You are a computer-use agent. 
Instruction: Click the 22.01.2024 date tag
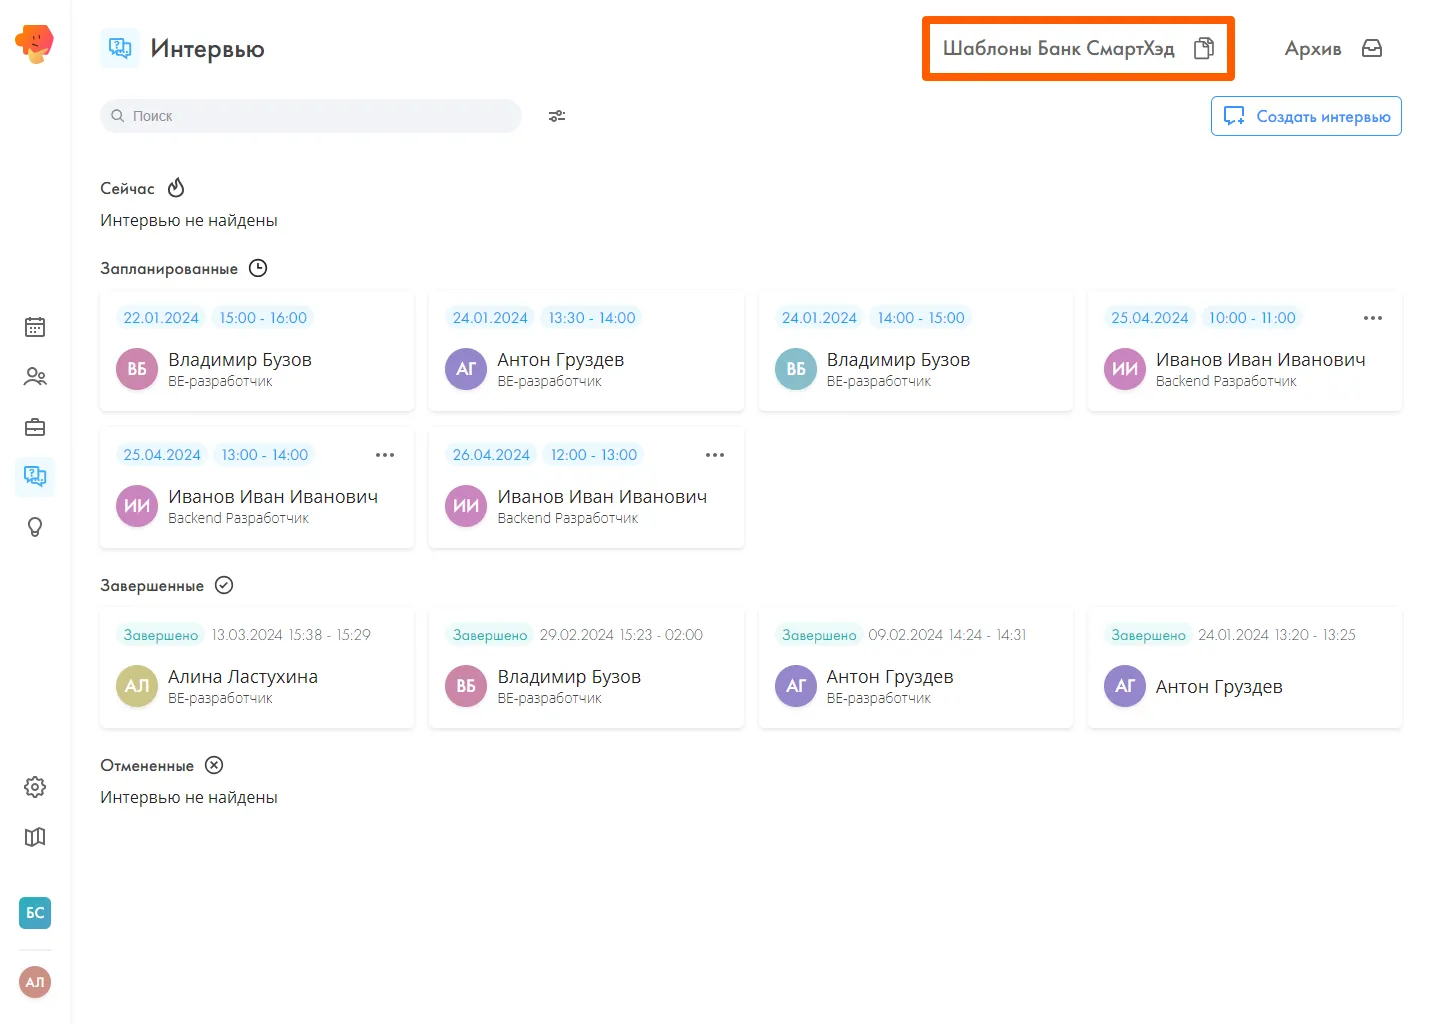pyautogui.click(x=161, y=318)
